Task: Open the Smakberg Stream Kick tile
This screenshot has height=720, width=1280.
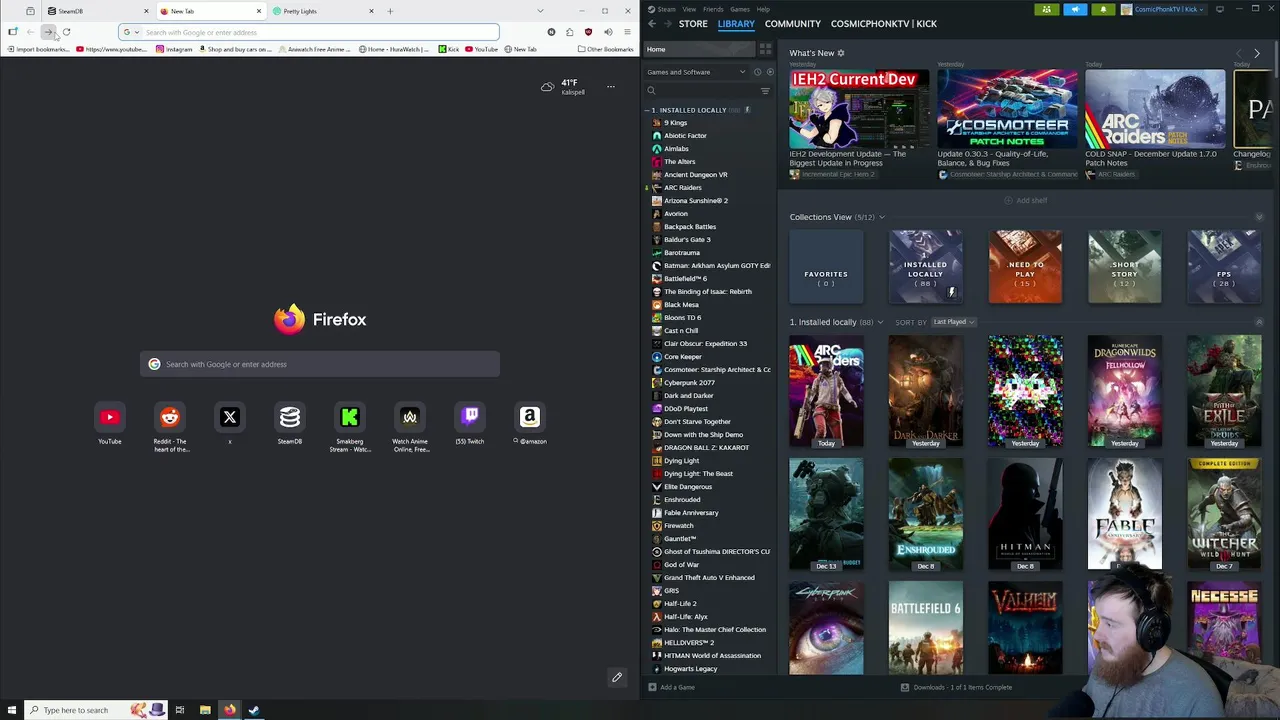Action: 350,417
